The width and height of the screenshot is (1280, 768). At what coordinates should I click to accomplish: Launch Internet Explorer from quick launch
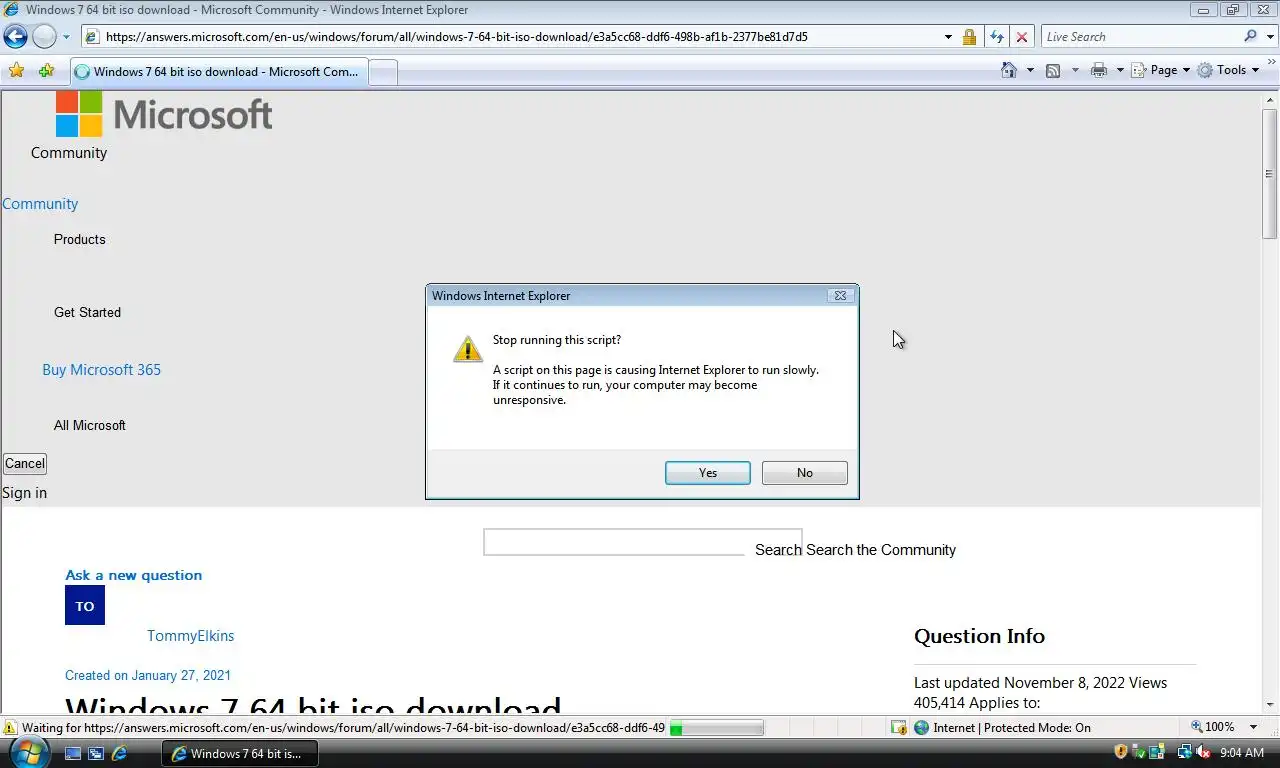119,753
